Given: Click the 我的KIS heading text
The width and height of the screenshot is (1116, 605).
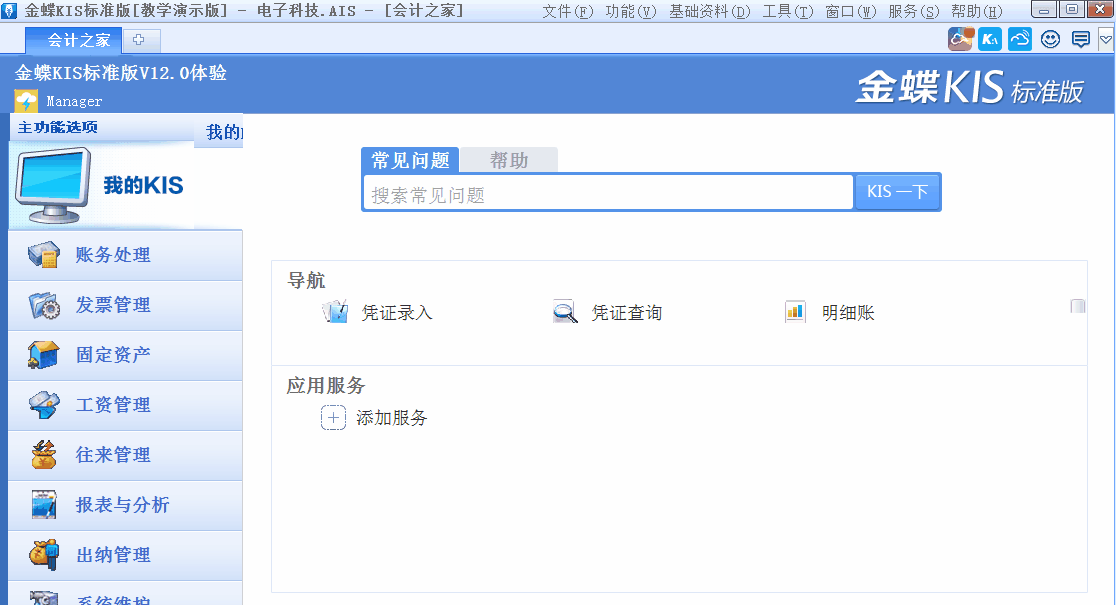Looking at the screenshot, I should click(143, 185).
